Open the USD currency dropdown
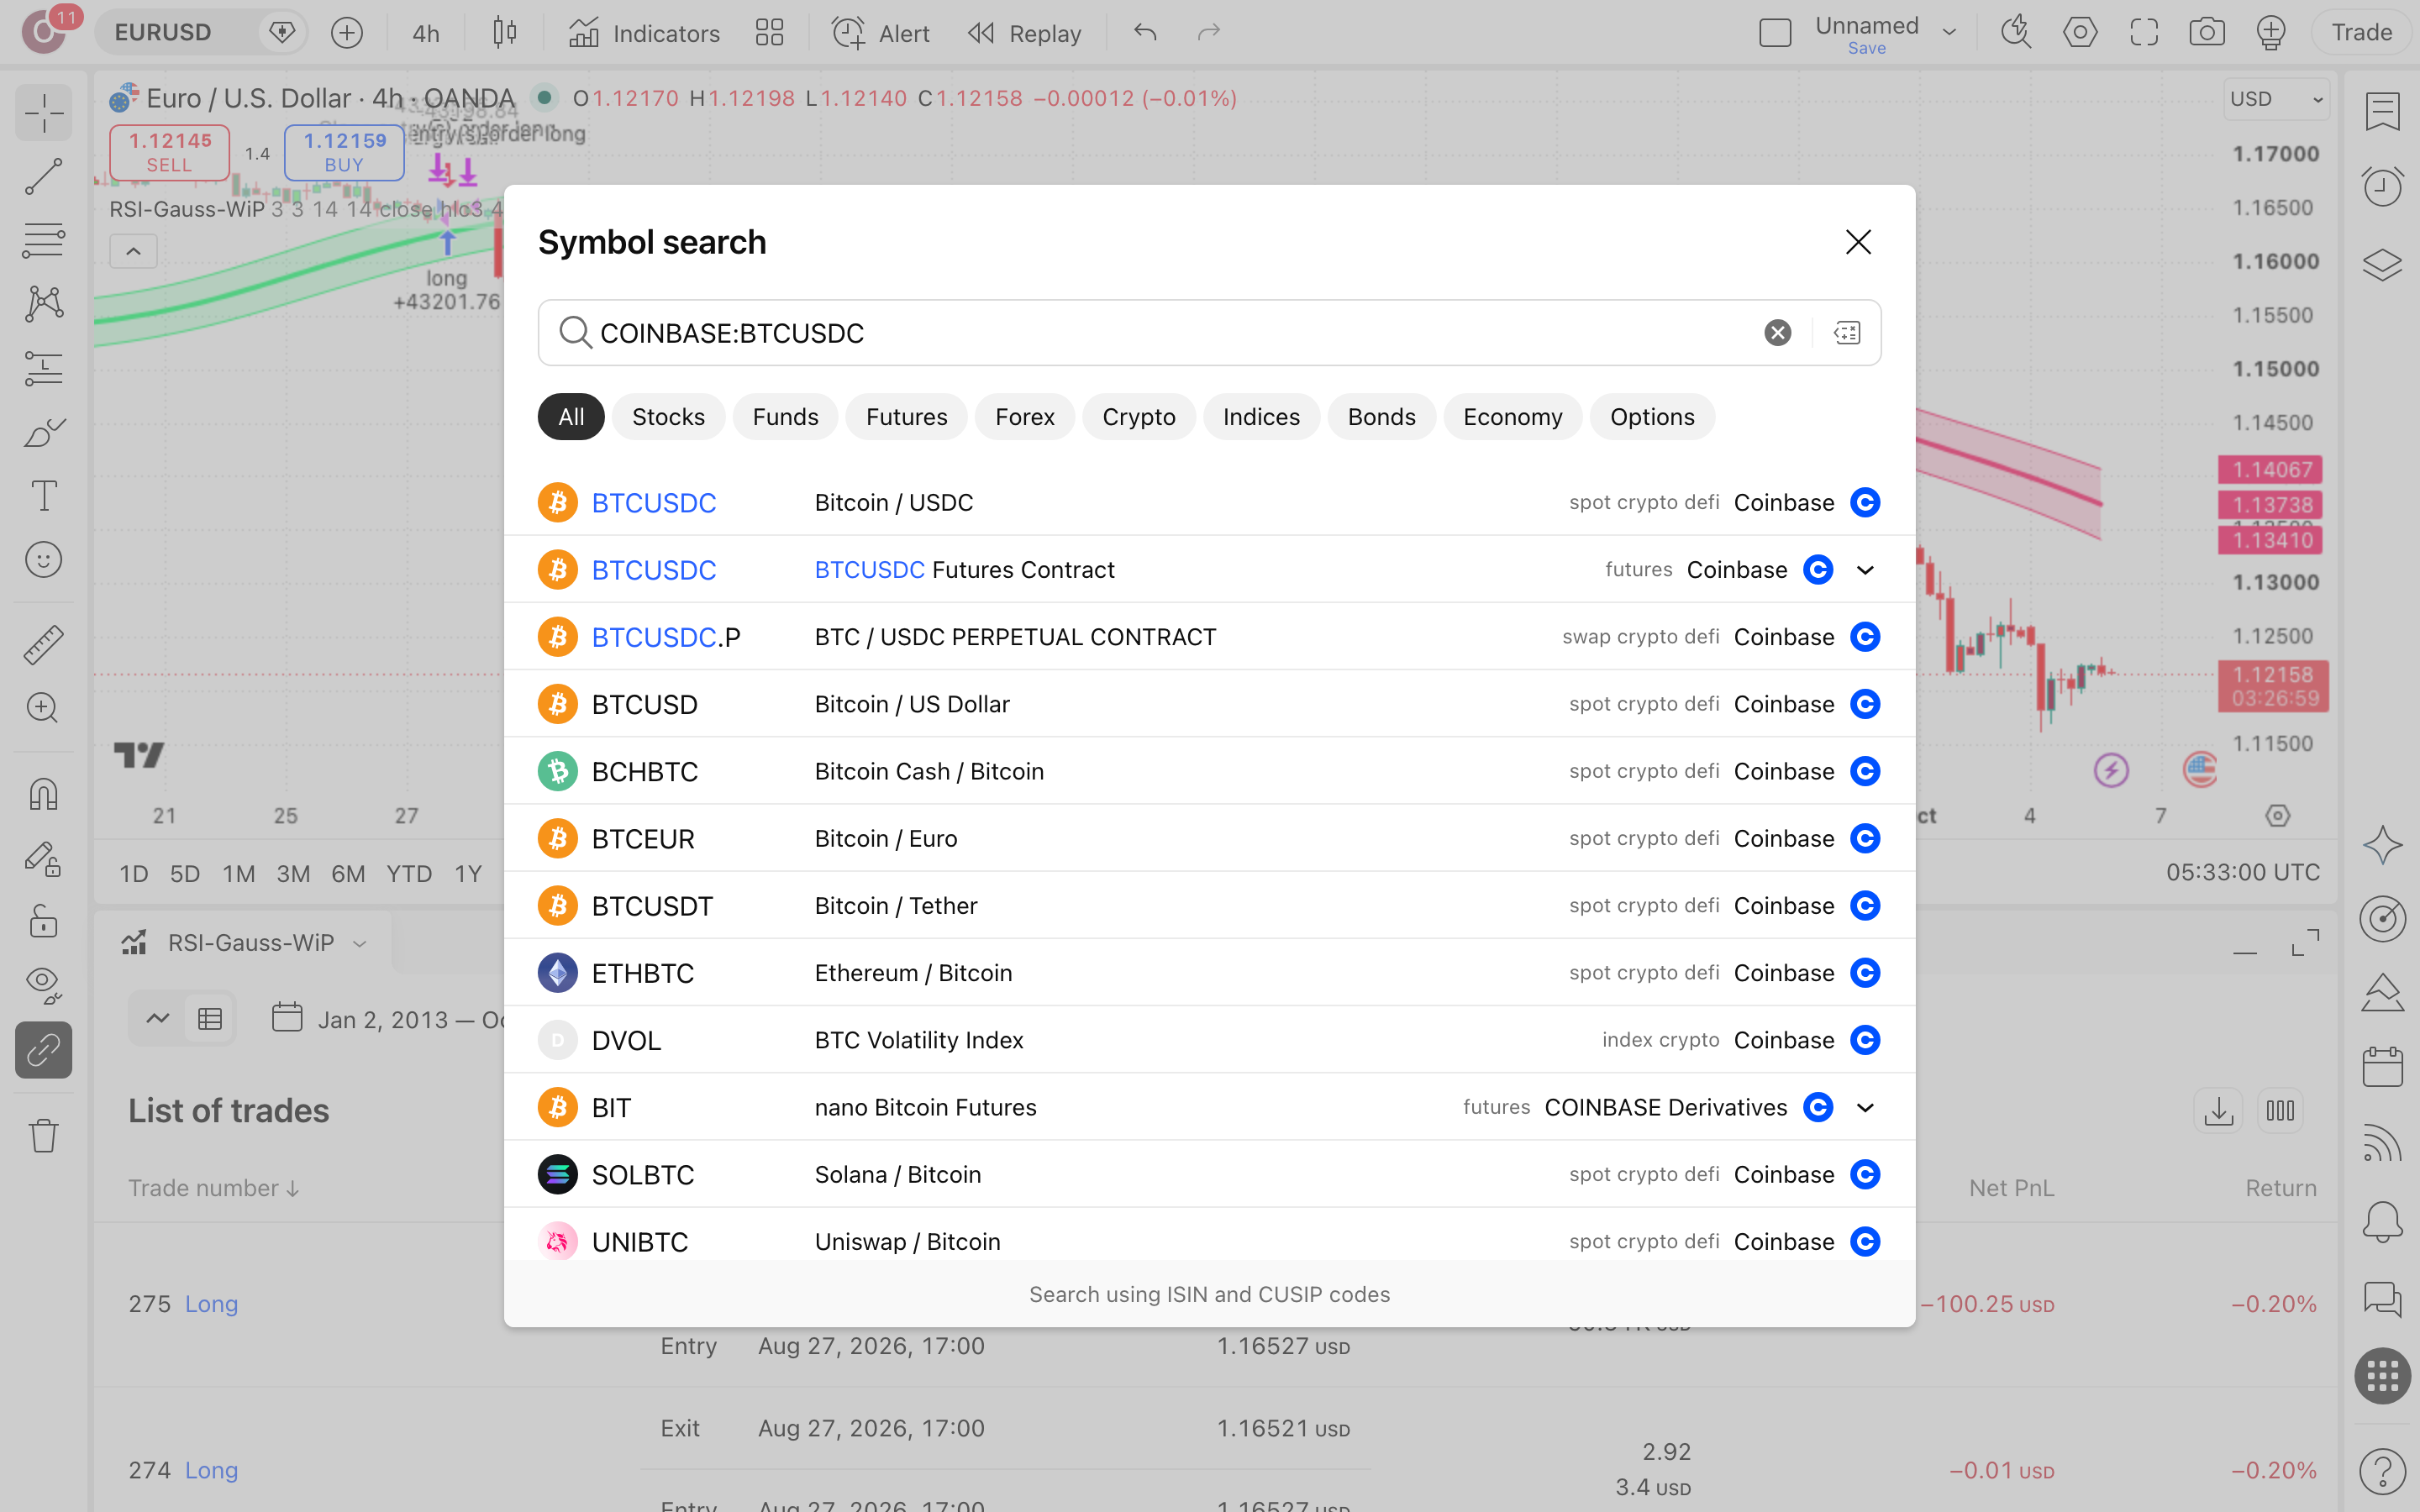The height and width of the screenshot is (1512, 2420). coord(2276,99)
